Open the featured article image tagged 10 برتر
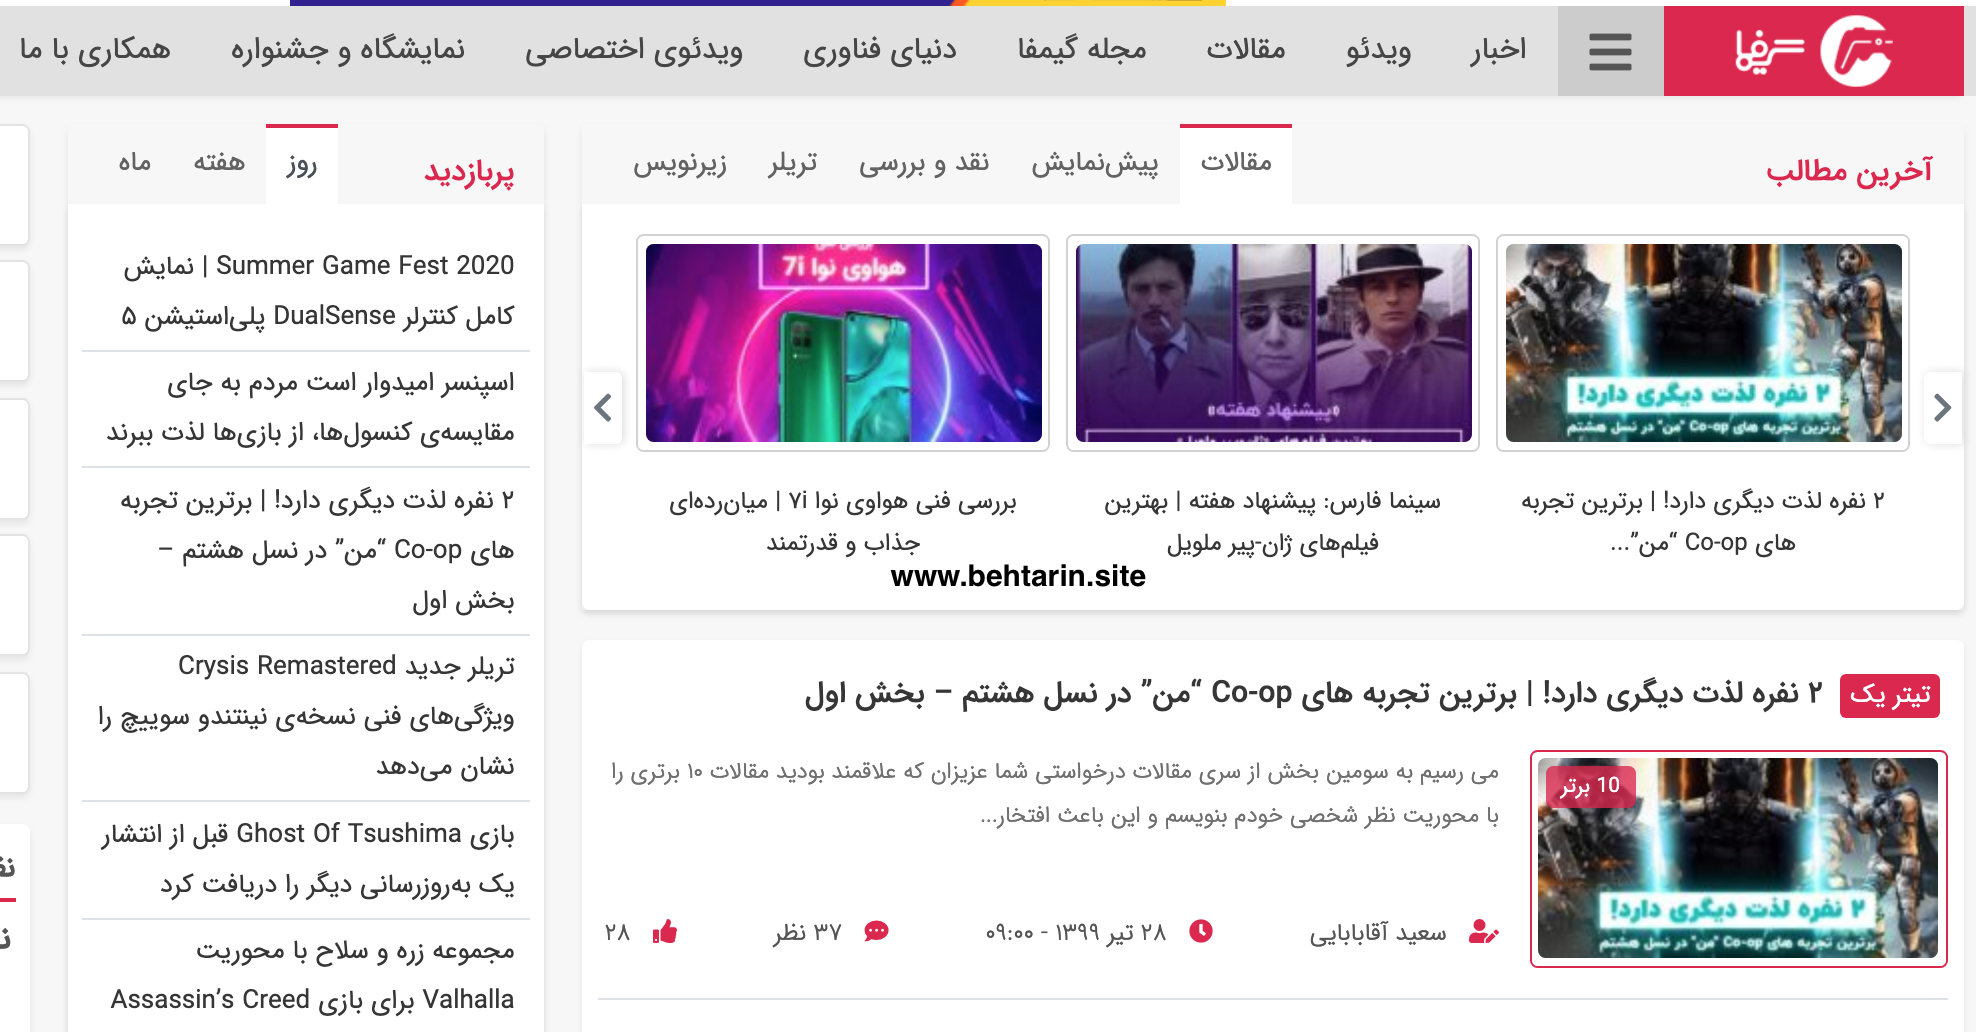 pyautogui.click(x=1738, y=858)
